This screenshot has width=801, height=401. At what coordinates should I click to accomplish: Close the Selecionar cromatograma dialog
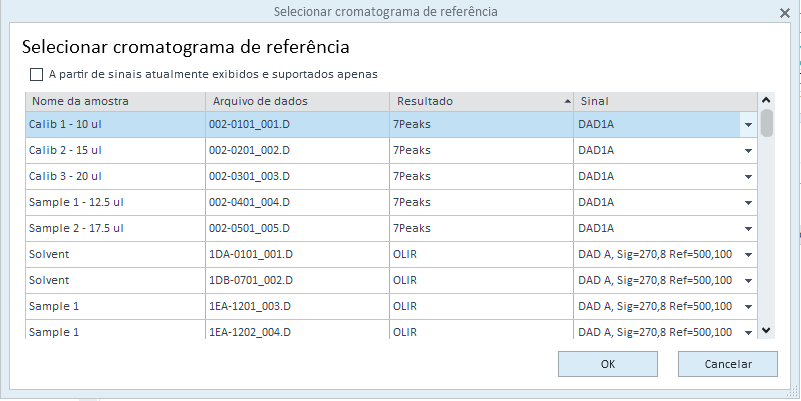[x=785, y=13]
